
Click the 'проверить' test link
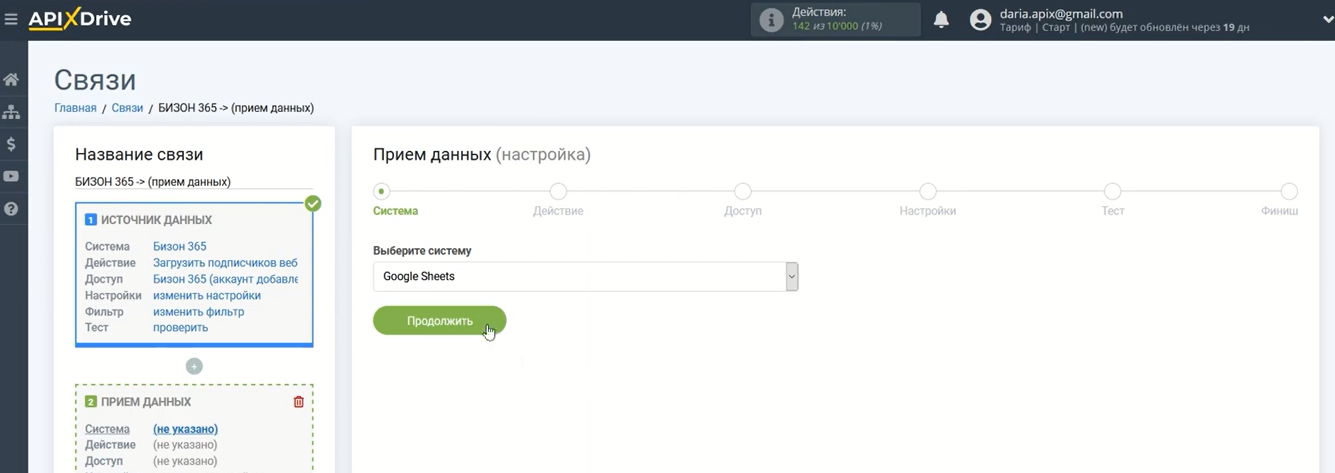(x=180, y=327)
